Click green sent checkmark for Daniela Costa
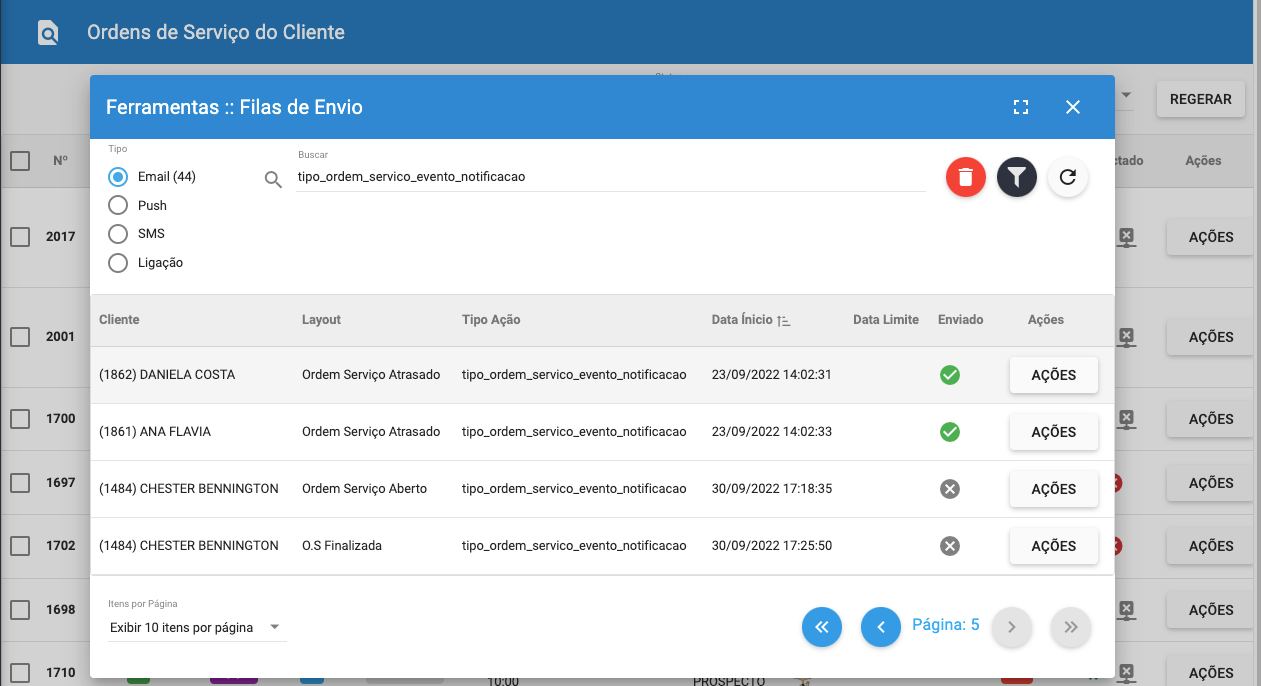The width and height of the screenshot is (1261, 686). pos(949,375)
